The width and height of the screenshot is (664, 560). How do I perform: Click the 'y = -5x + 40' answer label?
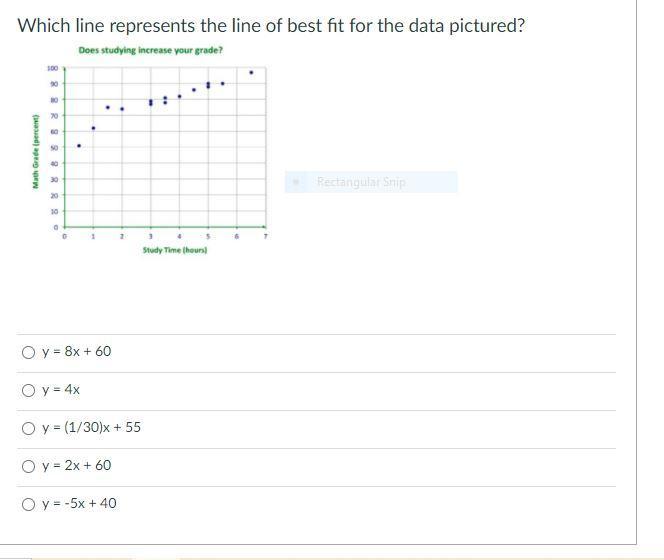click(x=79, y=503)
